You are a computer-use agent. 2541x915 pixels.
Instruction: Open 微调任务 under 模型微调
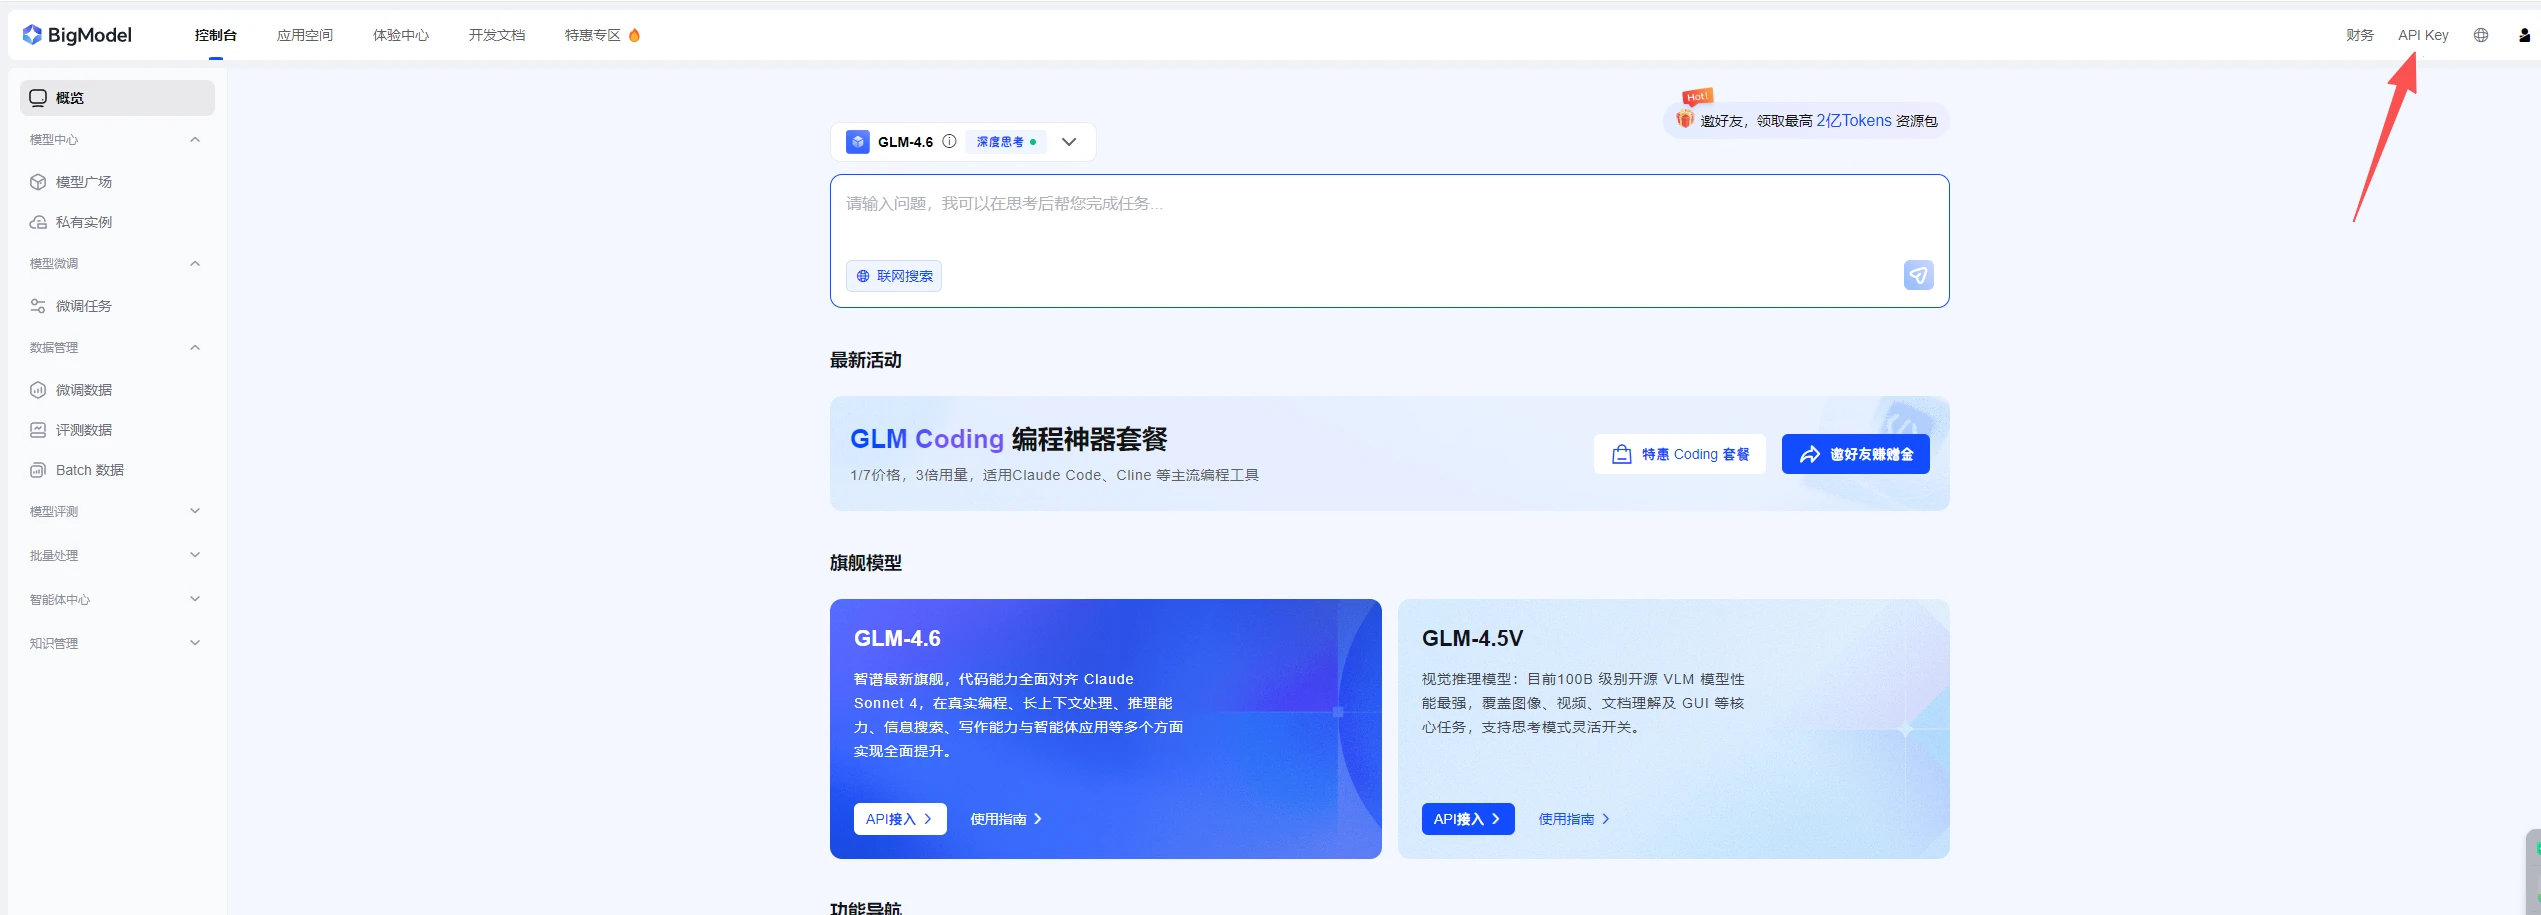pos(85,306)
